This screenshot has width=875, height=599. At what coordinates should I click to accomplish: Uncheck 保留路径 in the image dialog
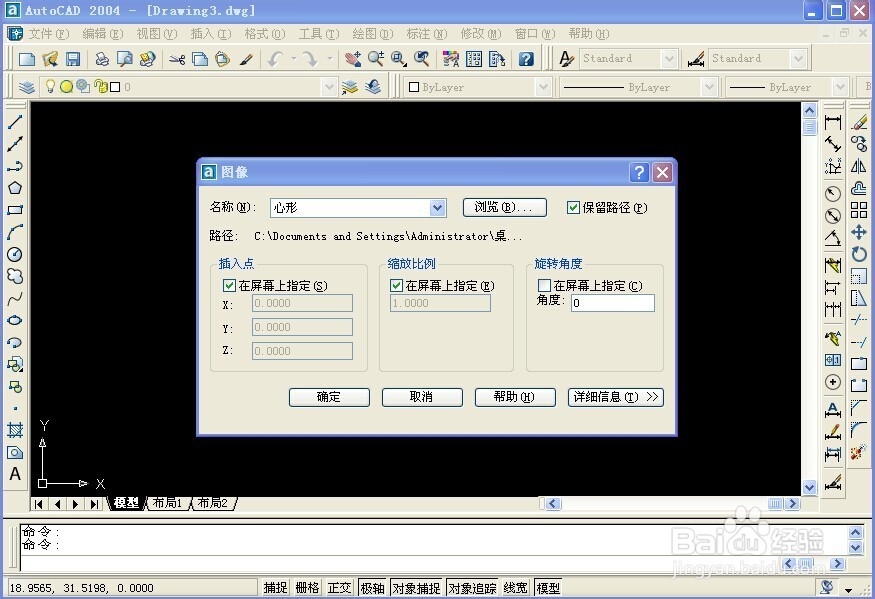click(x=573, y=207)
